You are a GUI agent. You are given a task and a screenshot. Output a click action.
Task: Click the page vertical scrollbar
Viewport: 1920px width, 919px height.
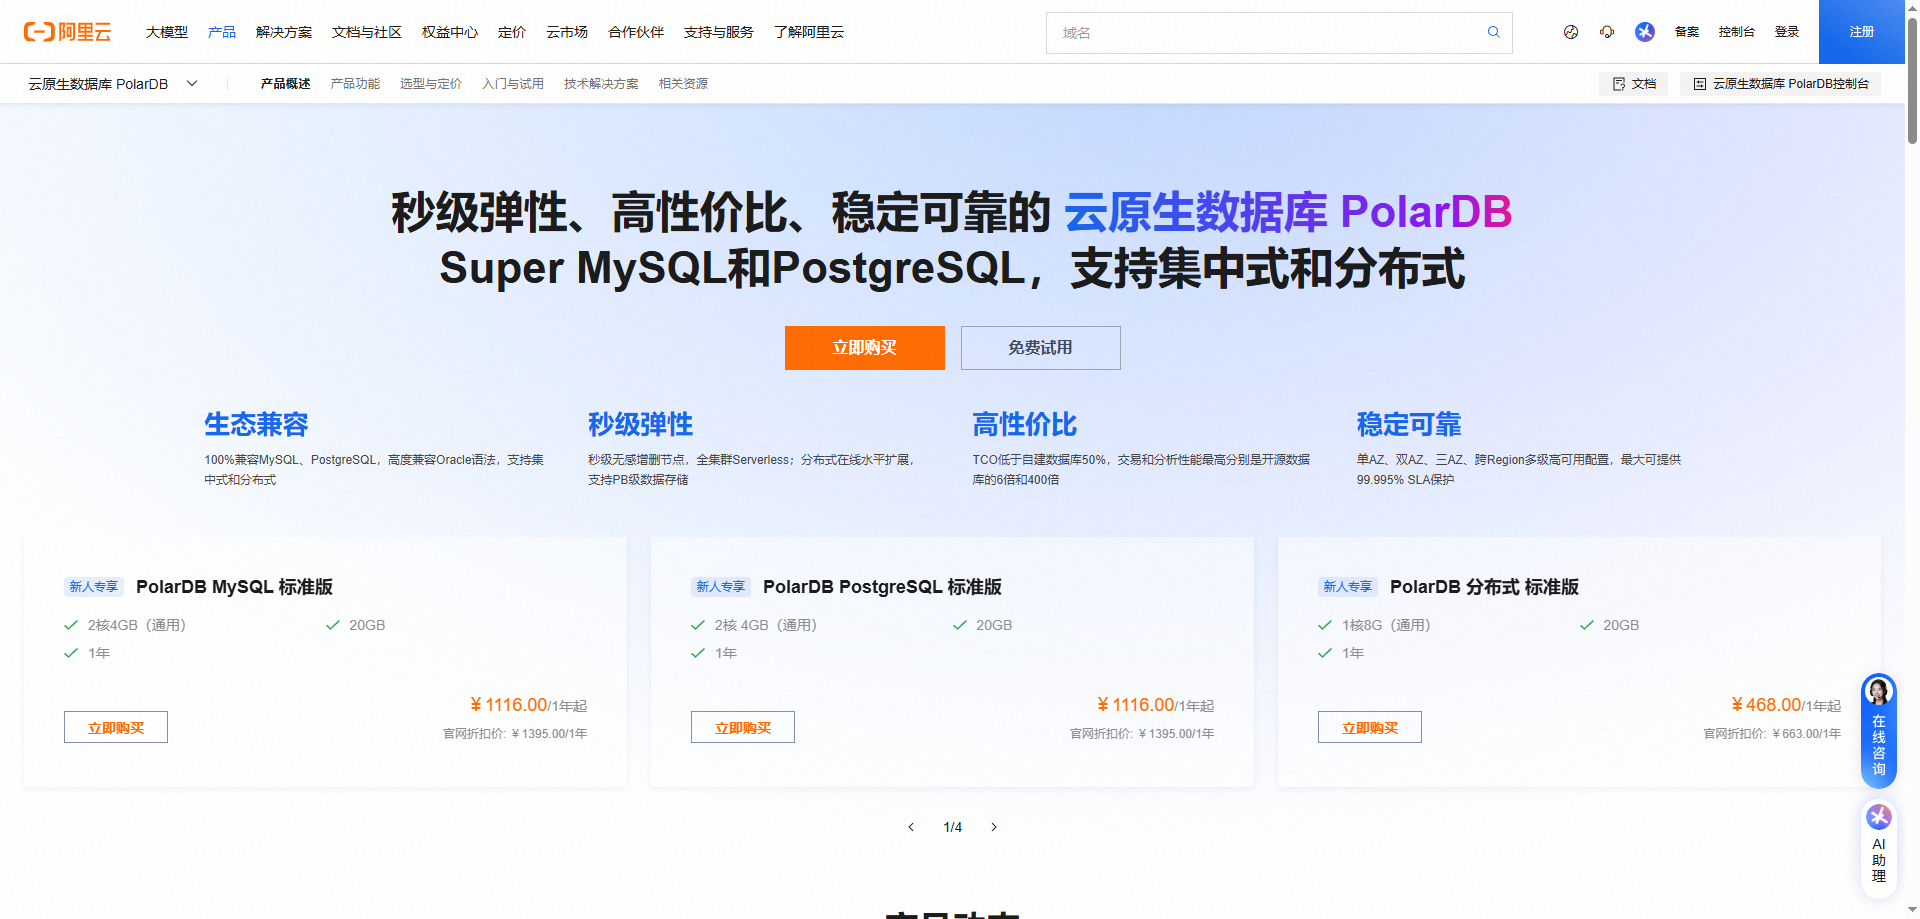click(1912, 80)
